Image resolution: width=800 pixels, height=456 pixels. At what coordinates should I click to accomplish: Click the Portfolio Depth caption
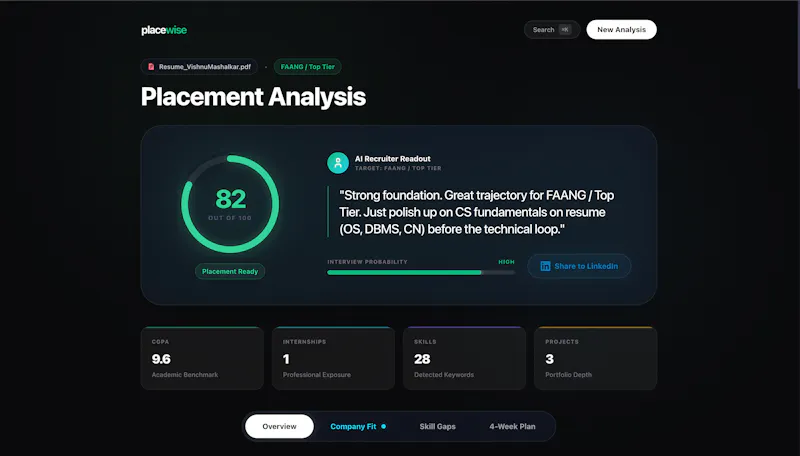pos(568,375)
